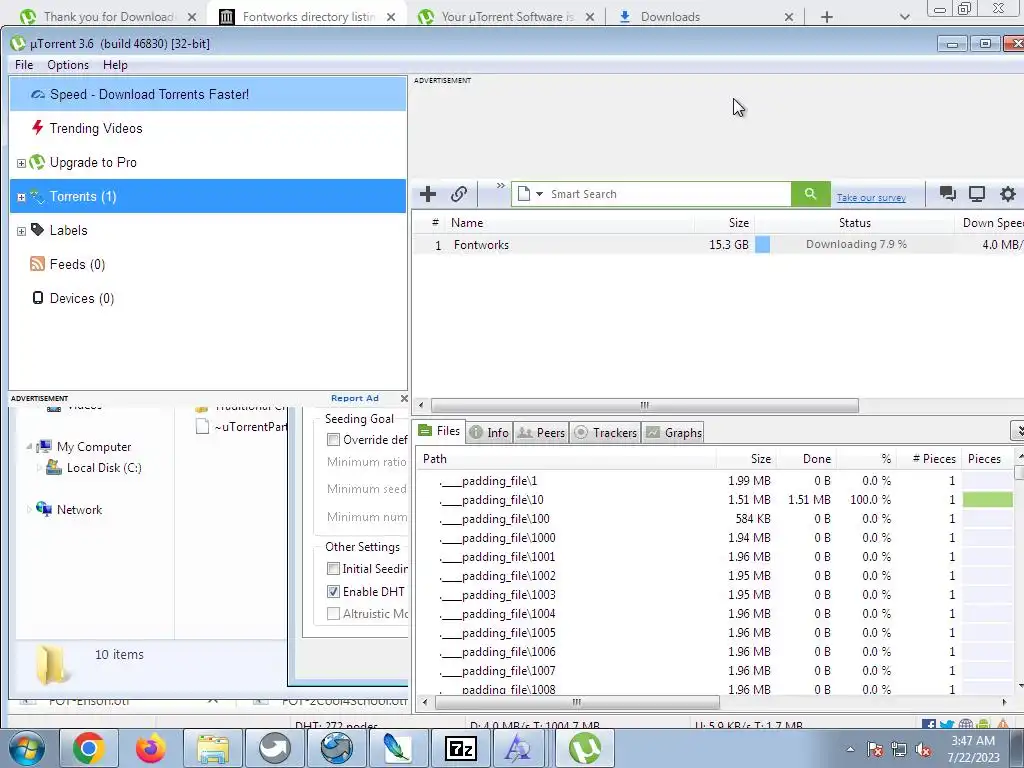Screen dimensions: 1024x768
Task: Select Local Disk (C:) in Explorer tree
Action: click(x=104, y=468)
